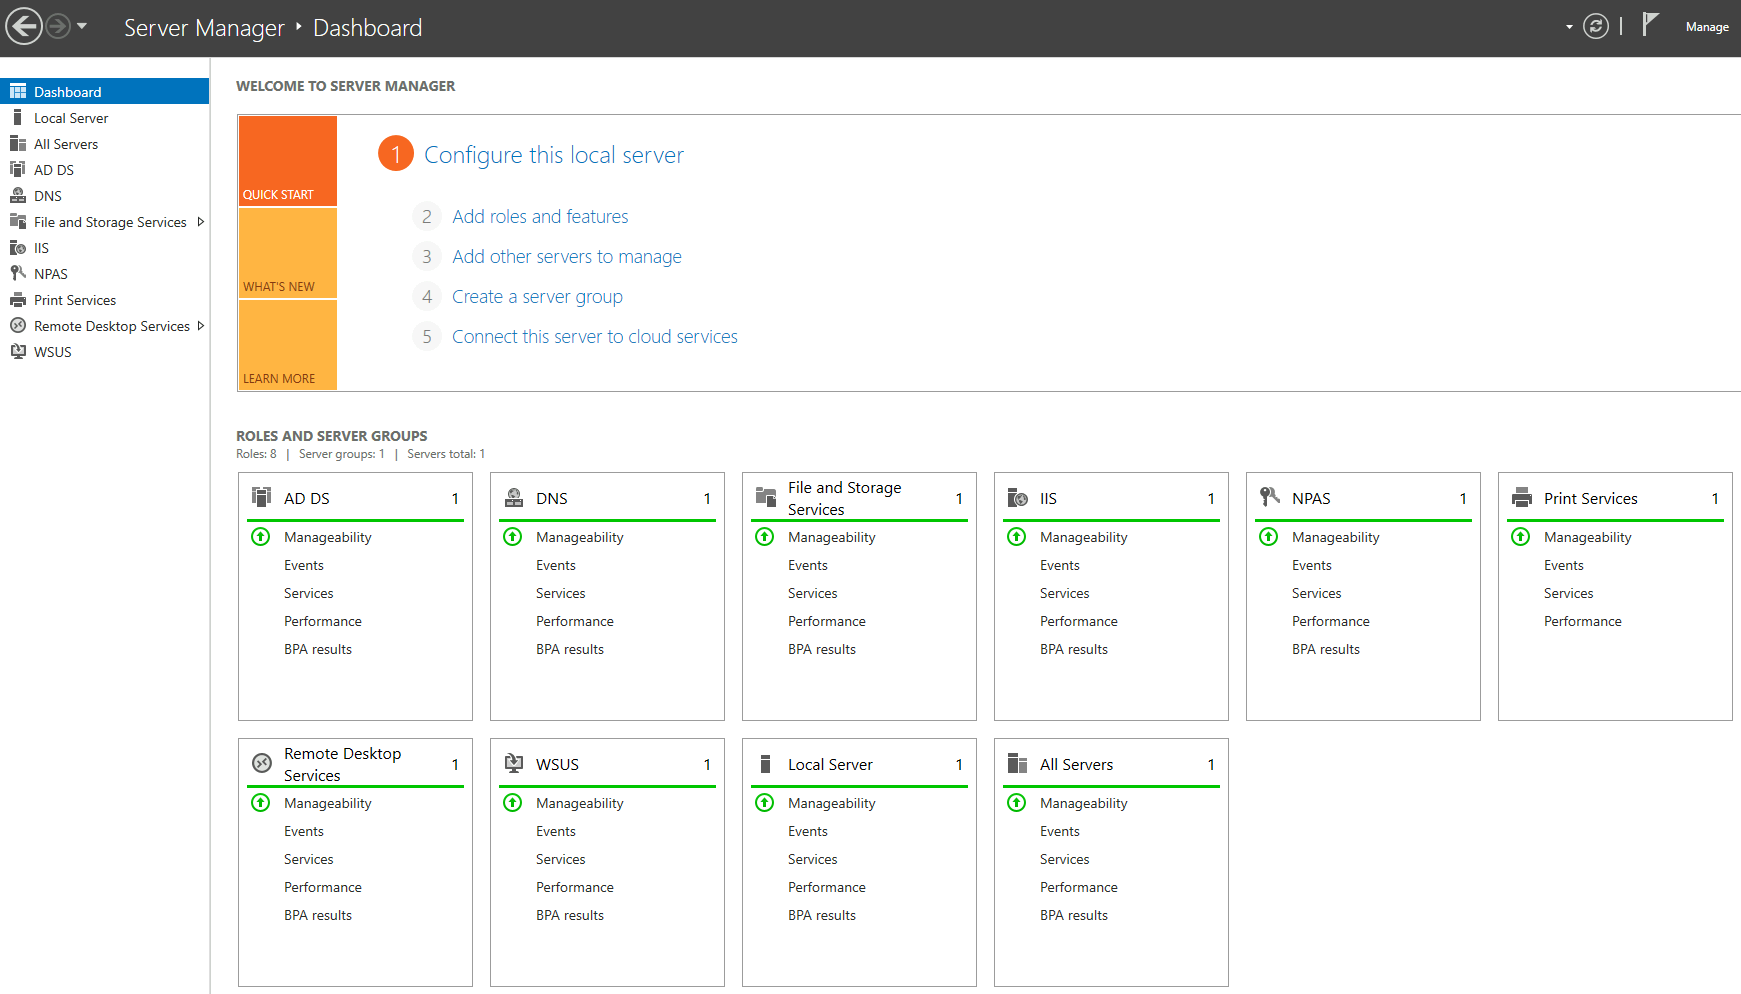Click Configure this local server link

[554, 155]
